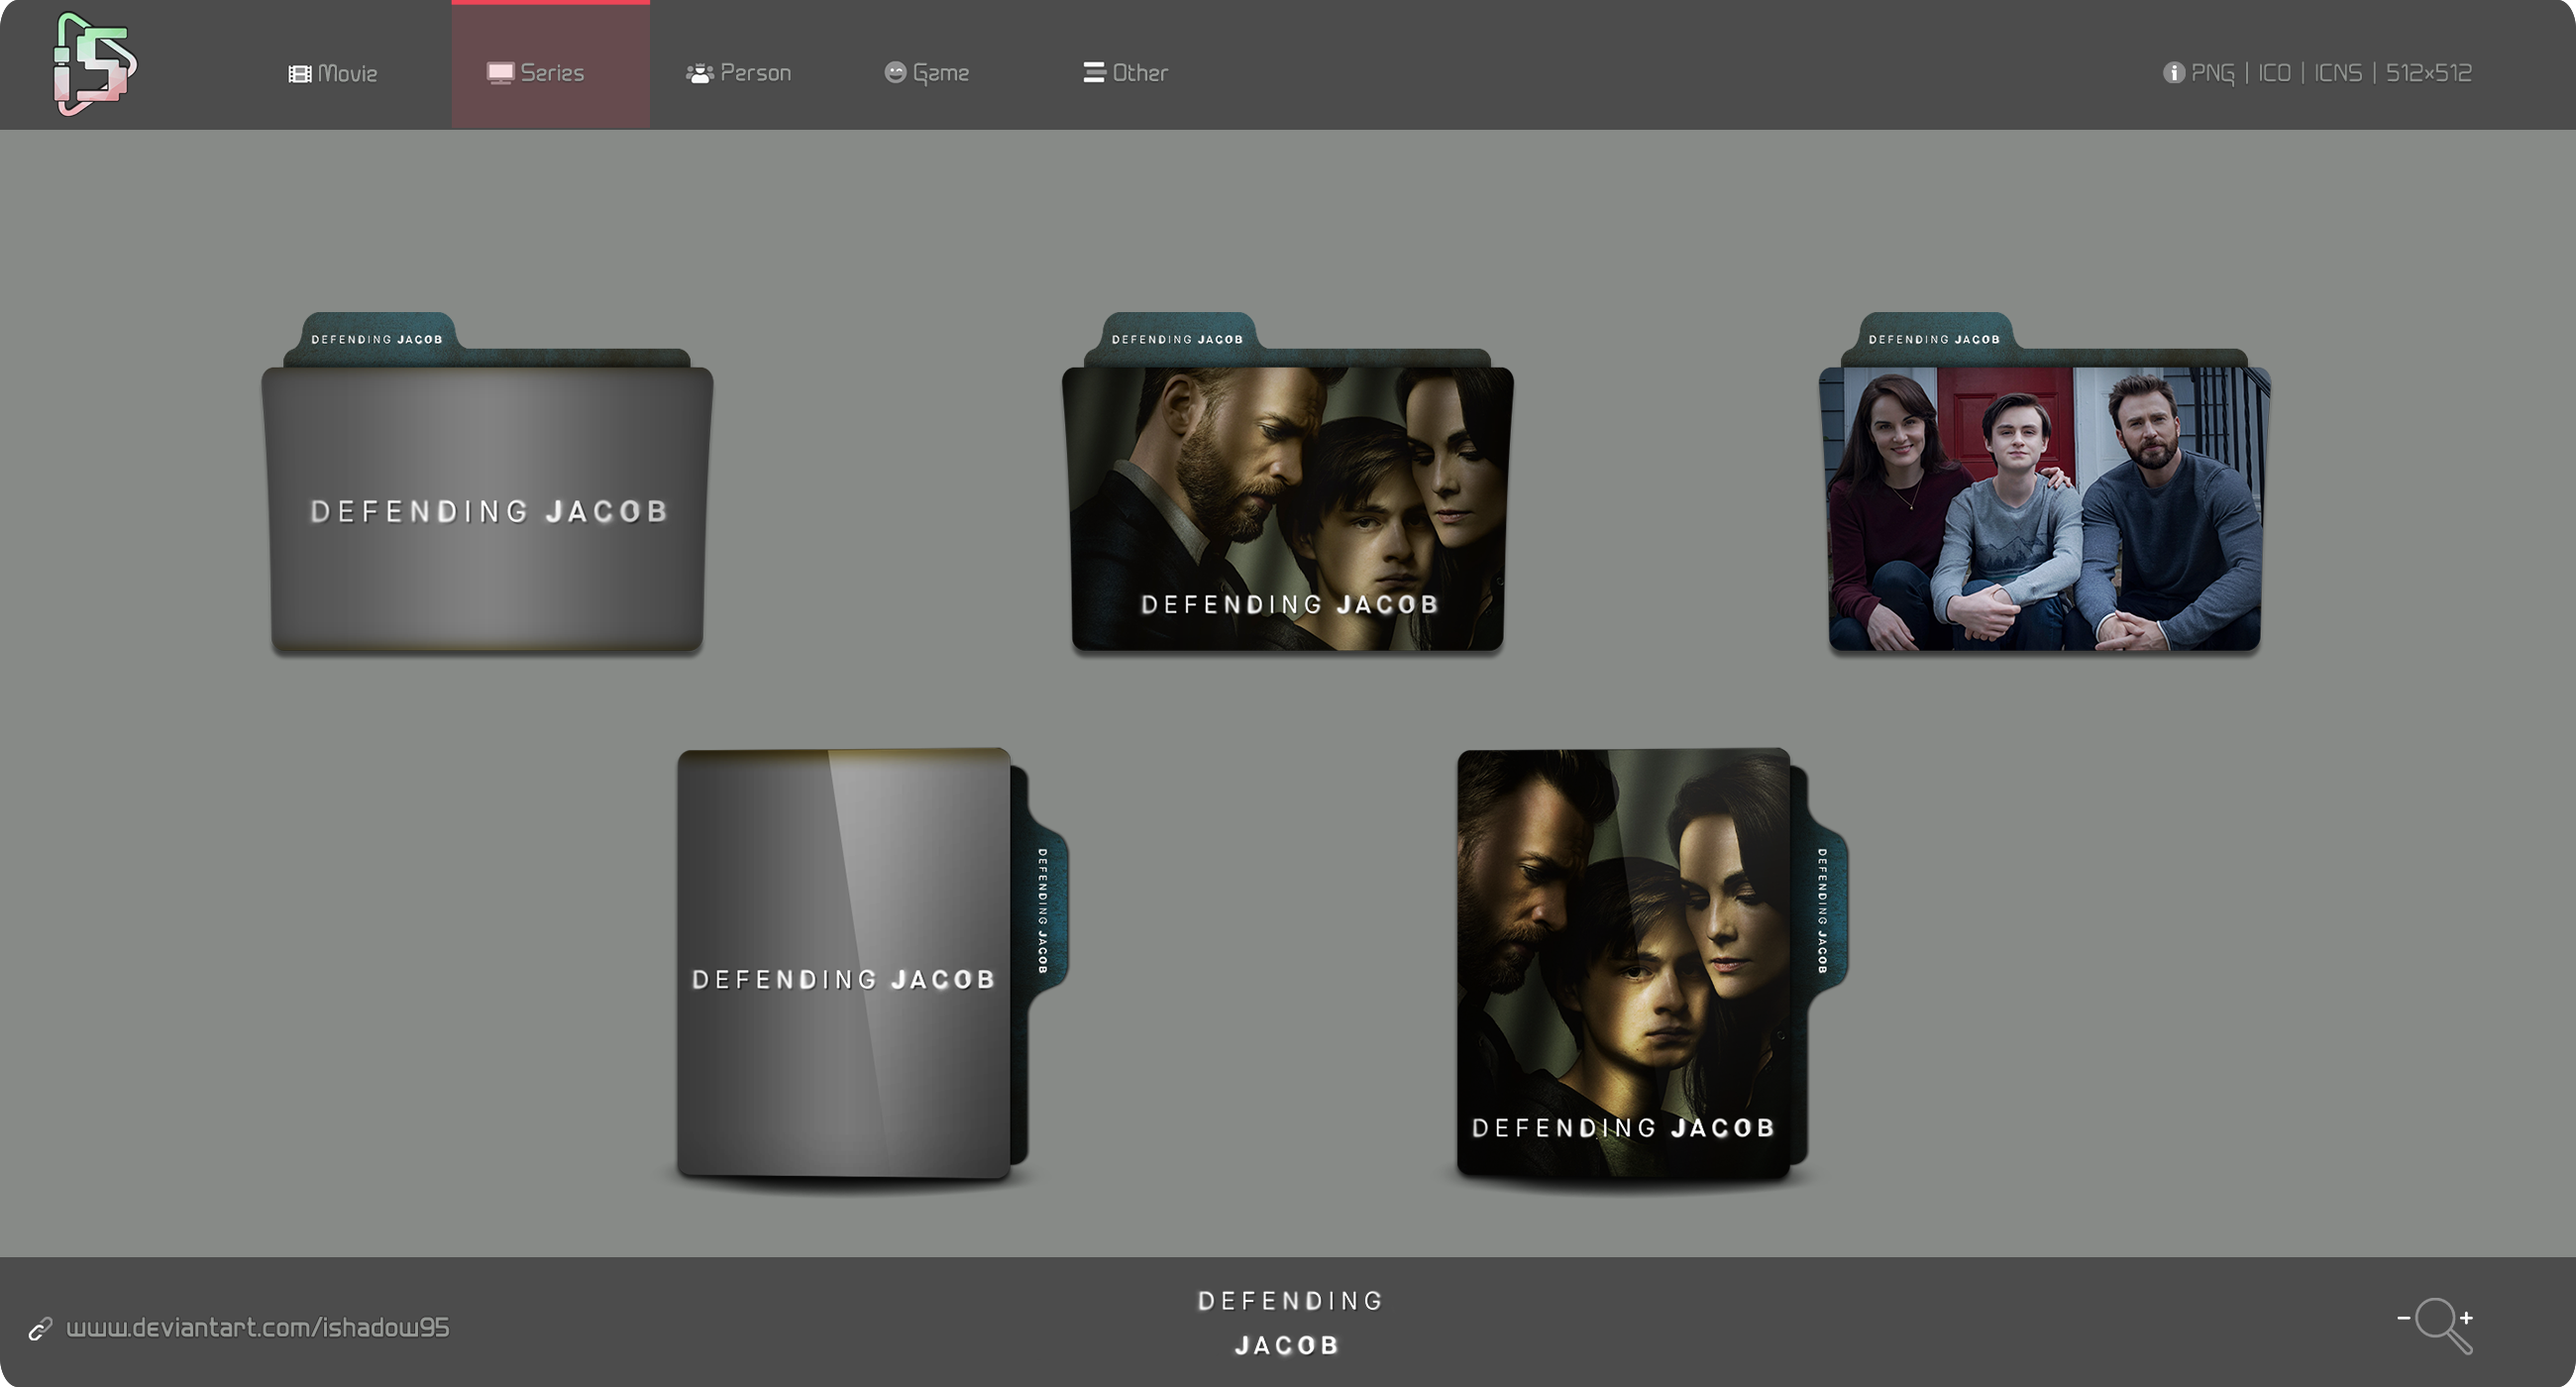
Task: Select the plain gray Defending Jacob folder
Action: [487, 484]
